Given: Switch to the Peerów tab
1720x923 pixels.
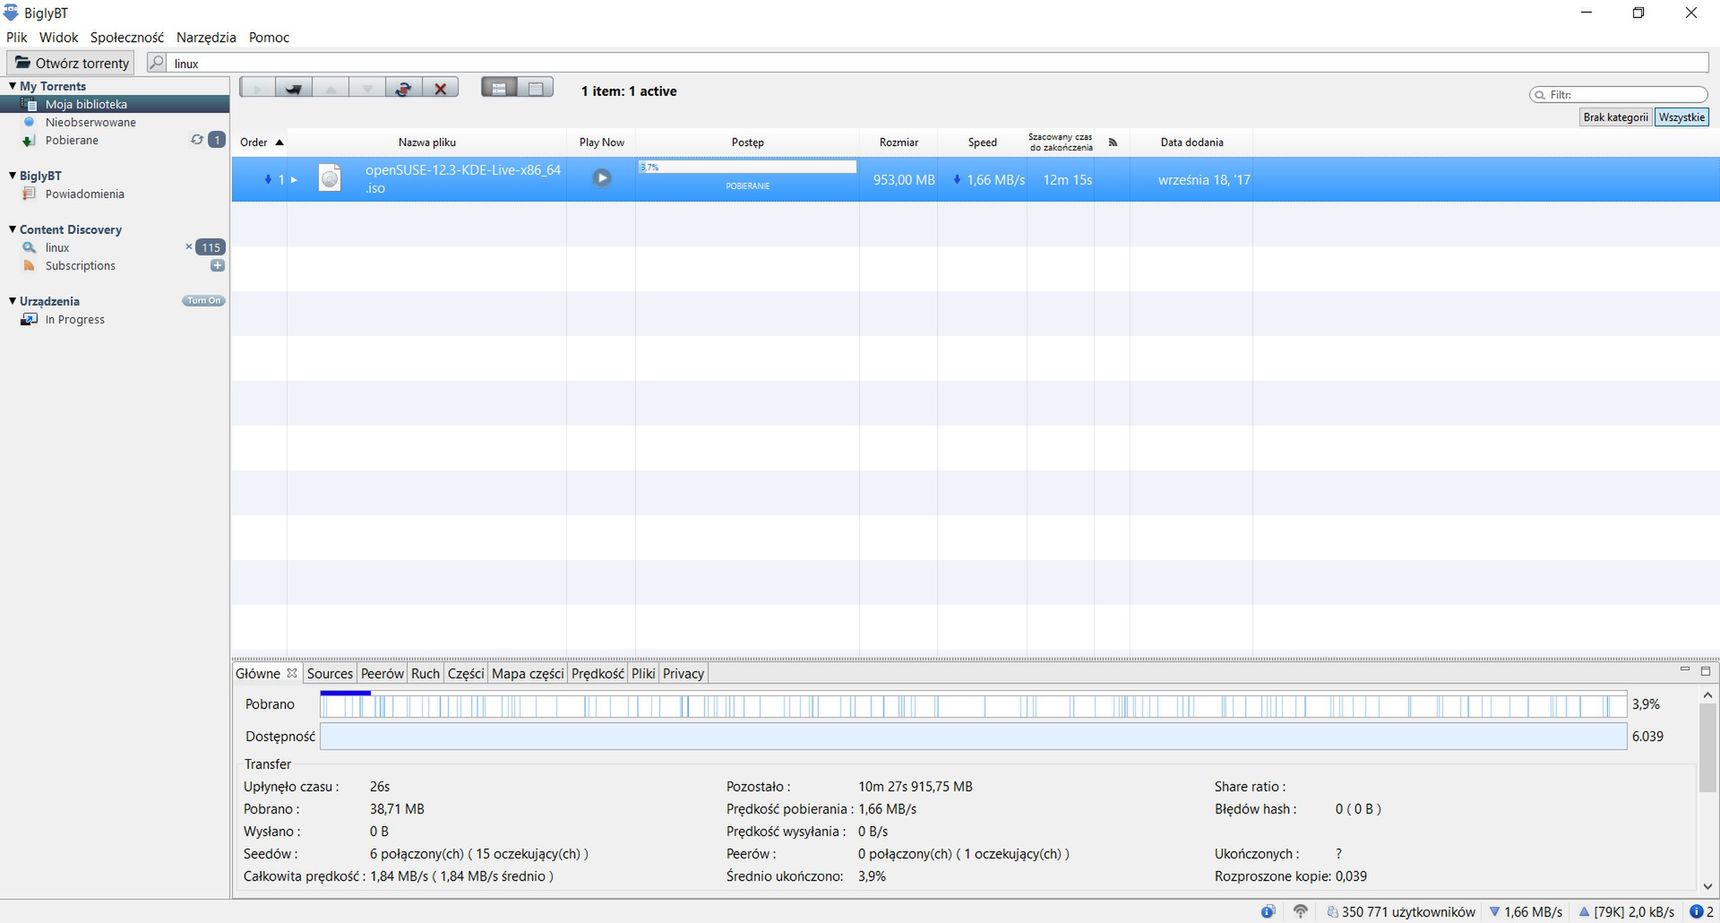Looking at the screenshot, I should (382, 673).
